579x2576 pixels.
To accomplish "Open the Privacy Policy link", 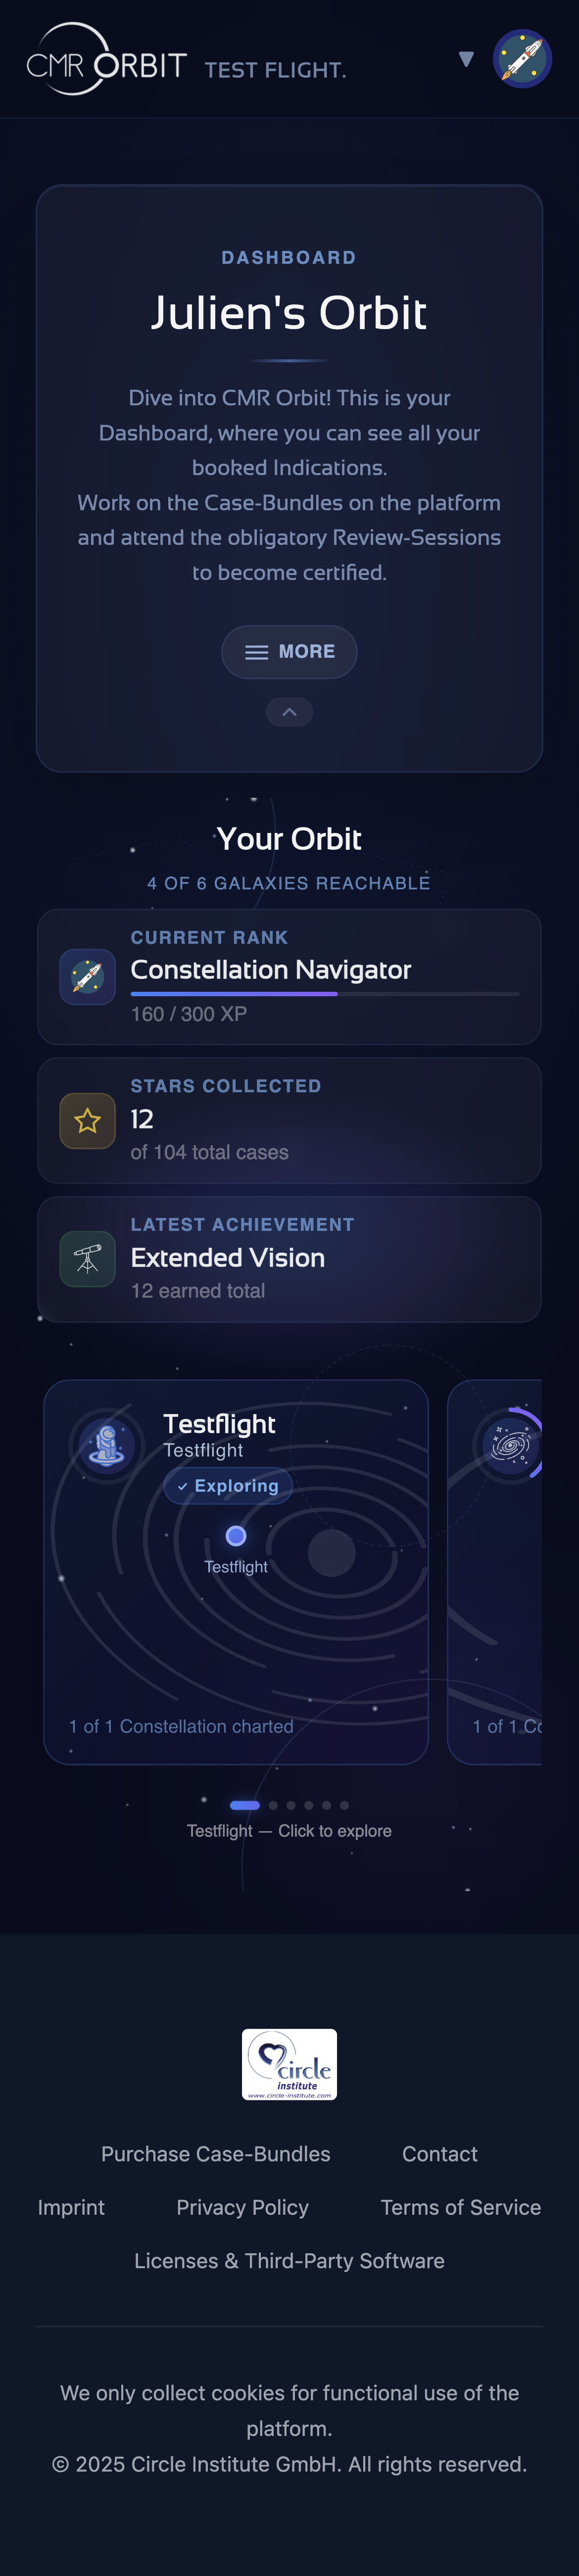I will [x=242, y=2207].
